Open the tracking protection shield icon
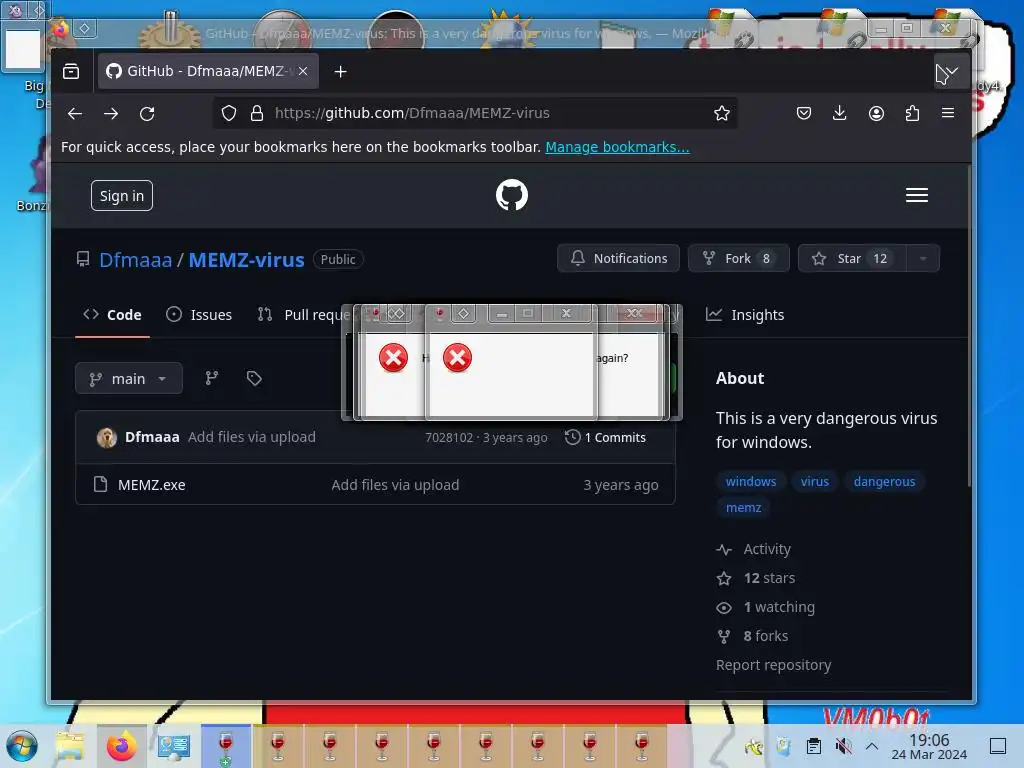 click(x=229, y=113)
